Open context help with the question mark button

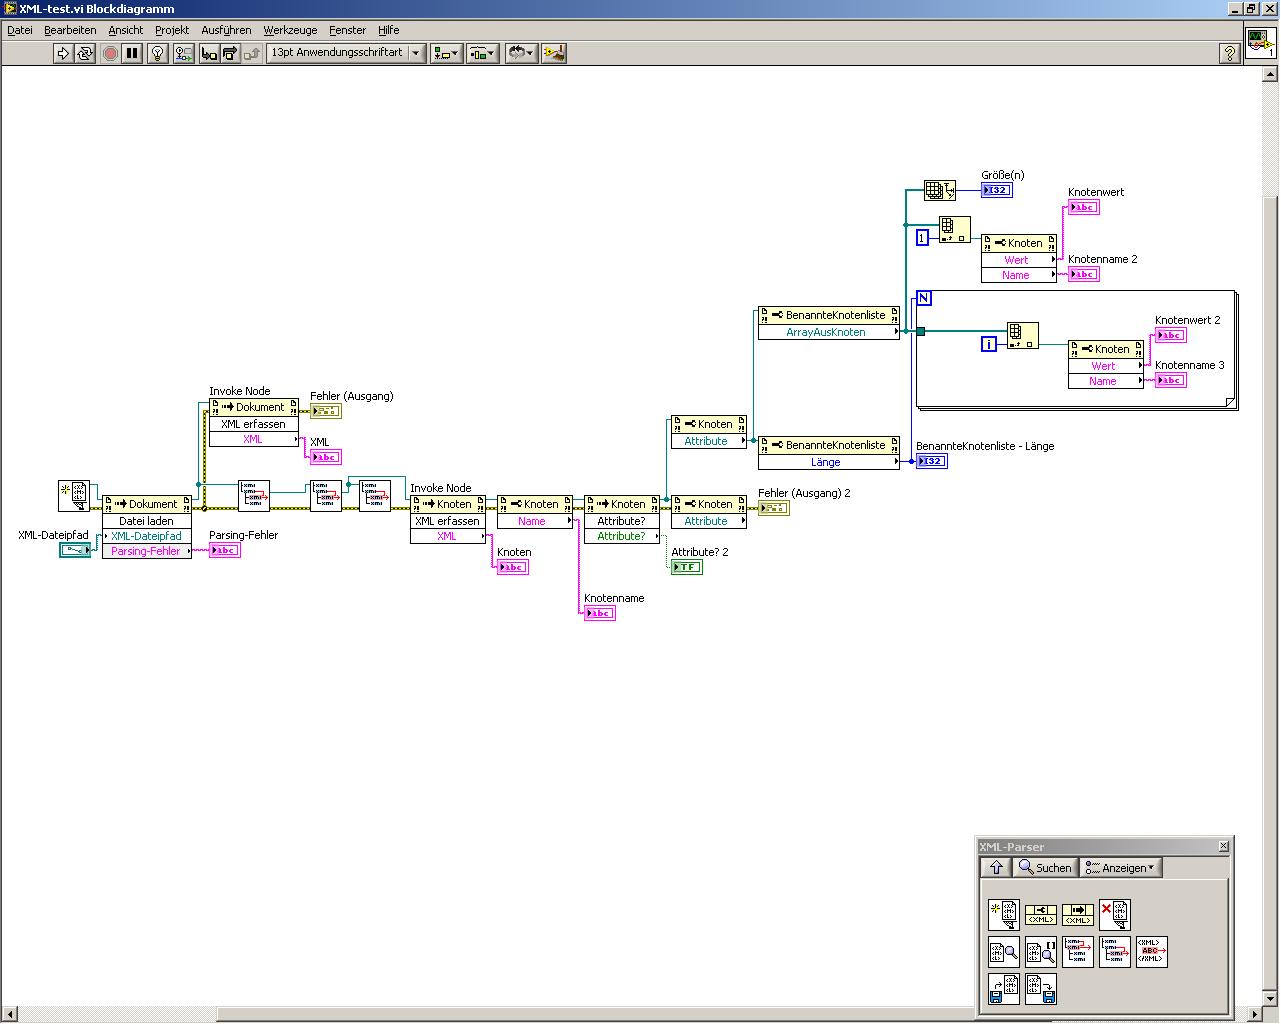point(1230,53)
